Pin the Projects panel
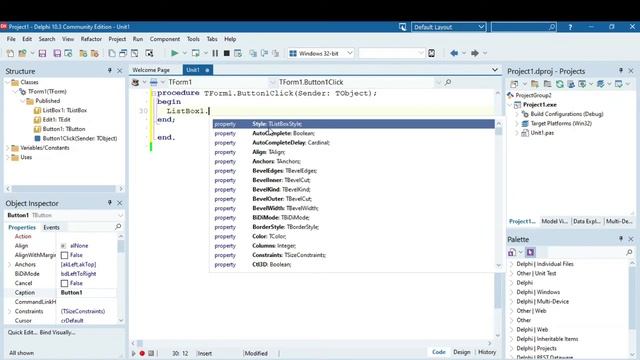 coord(621,71)
